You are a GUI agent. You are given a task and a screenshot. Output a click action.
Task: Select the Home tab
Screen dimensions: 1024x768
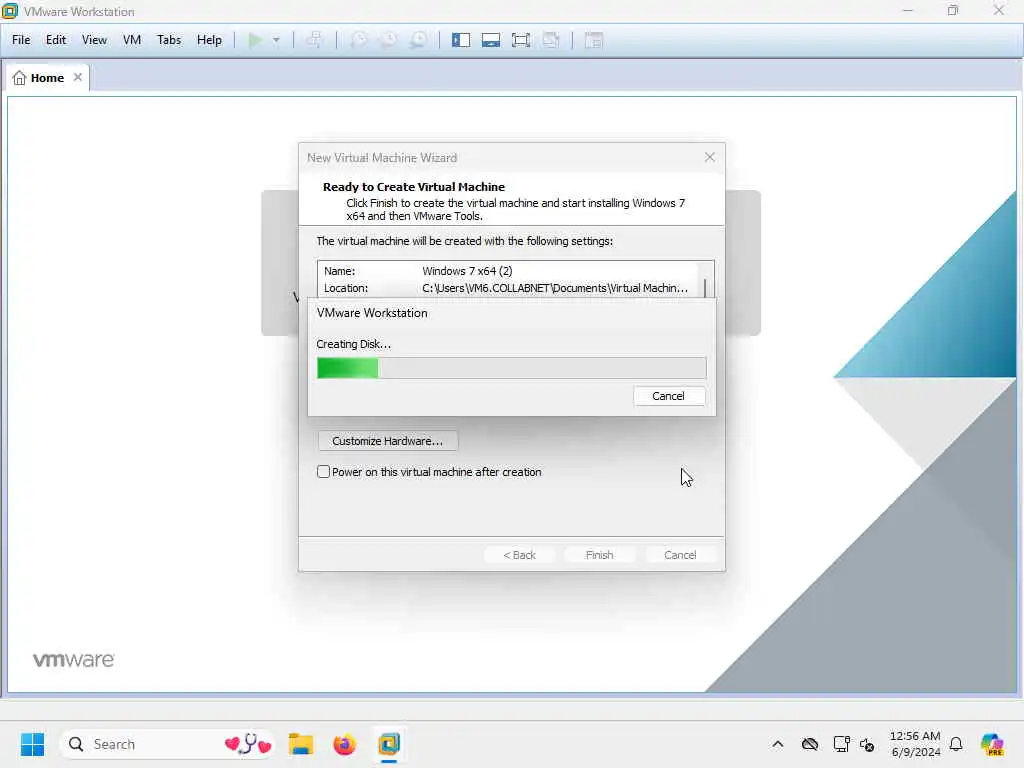(47, 78)
